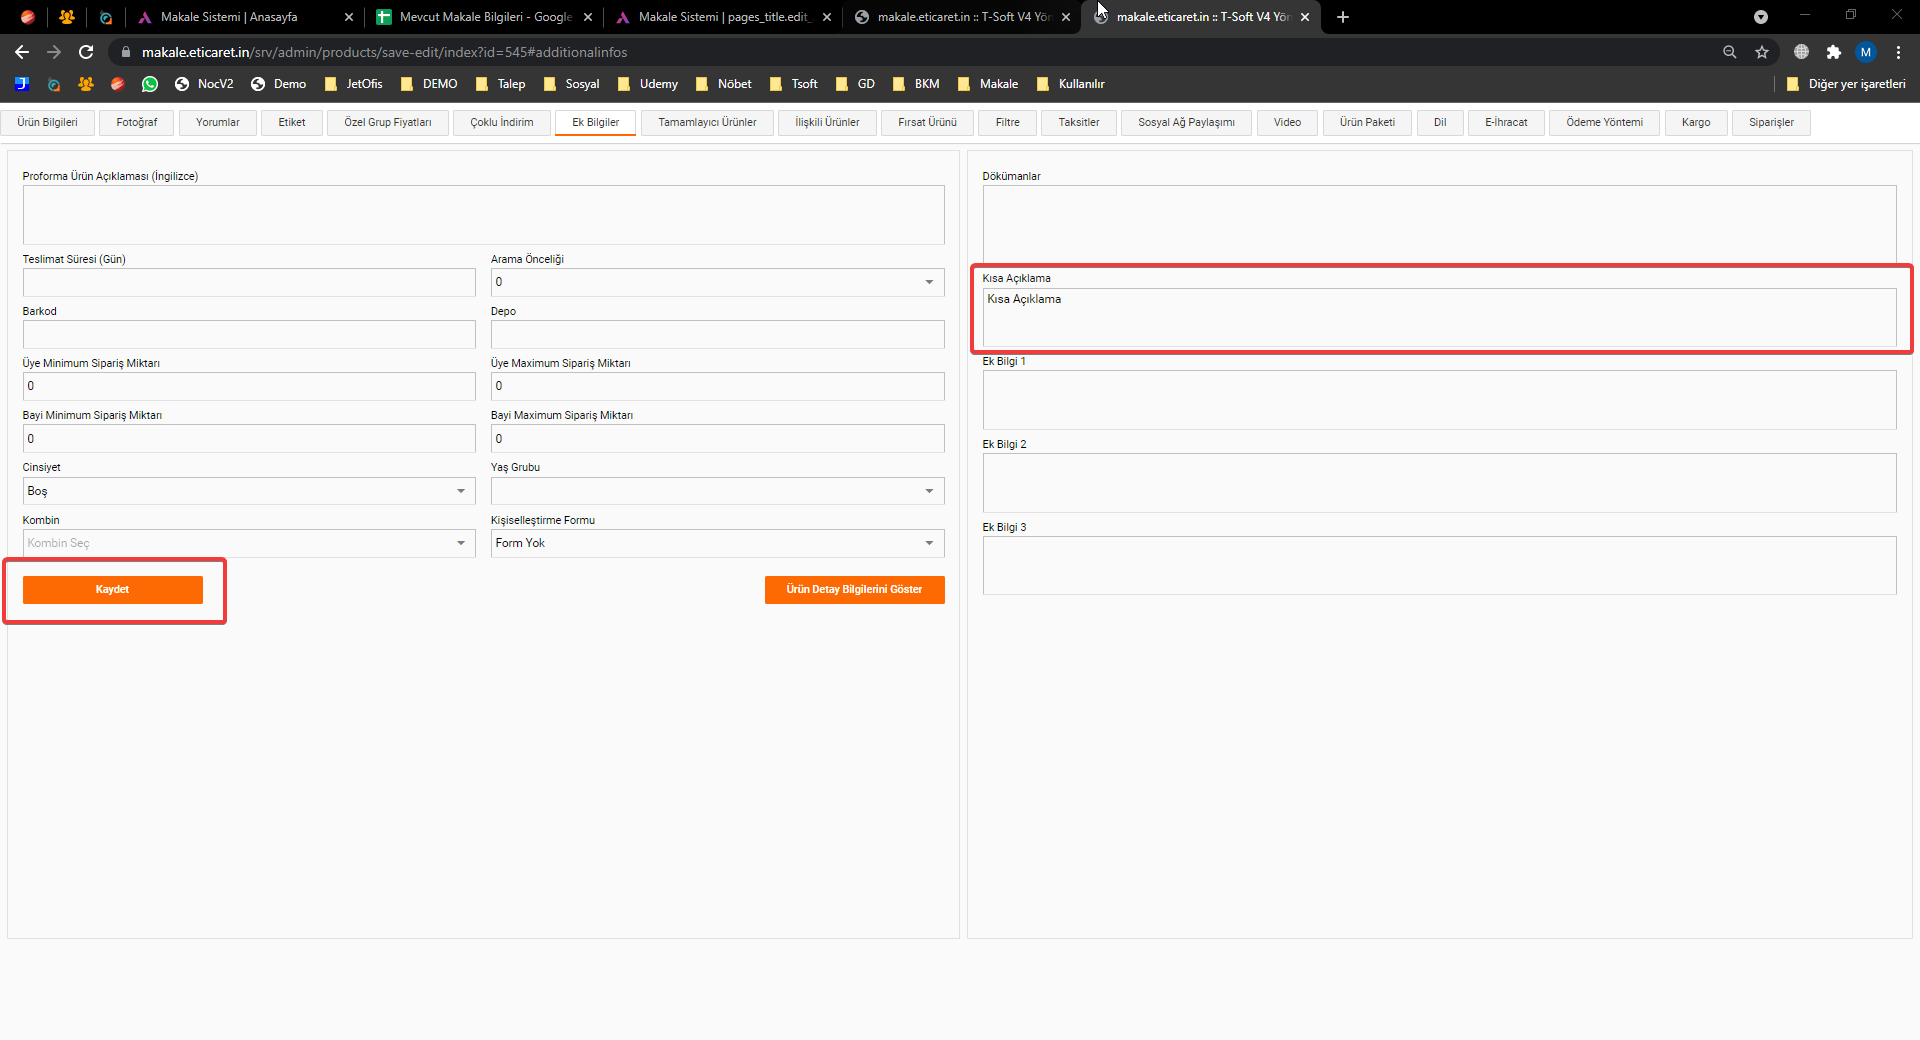Open the Sosyal bookmarks folder
This screenshot has height=1040, width=1920.
[x=572, y=84]
